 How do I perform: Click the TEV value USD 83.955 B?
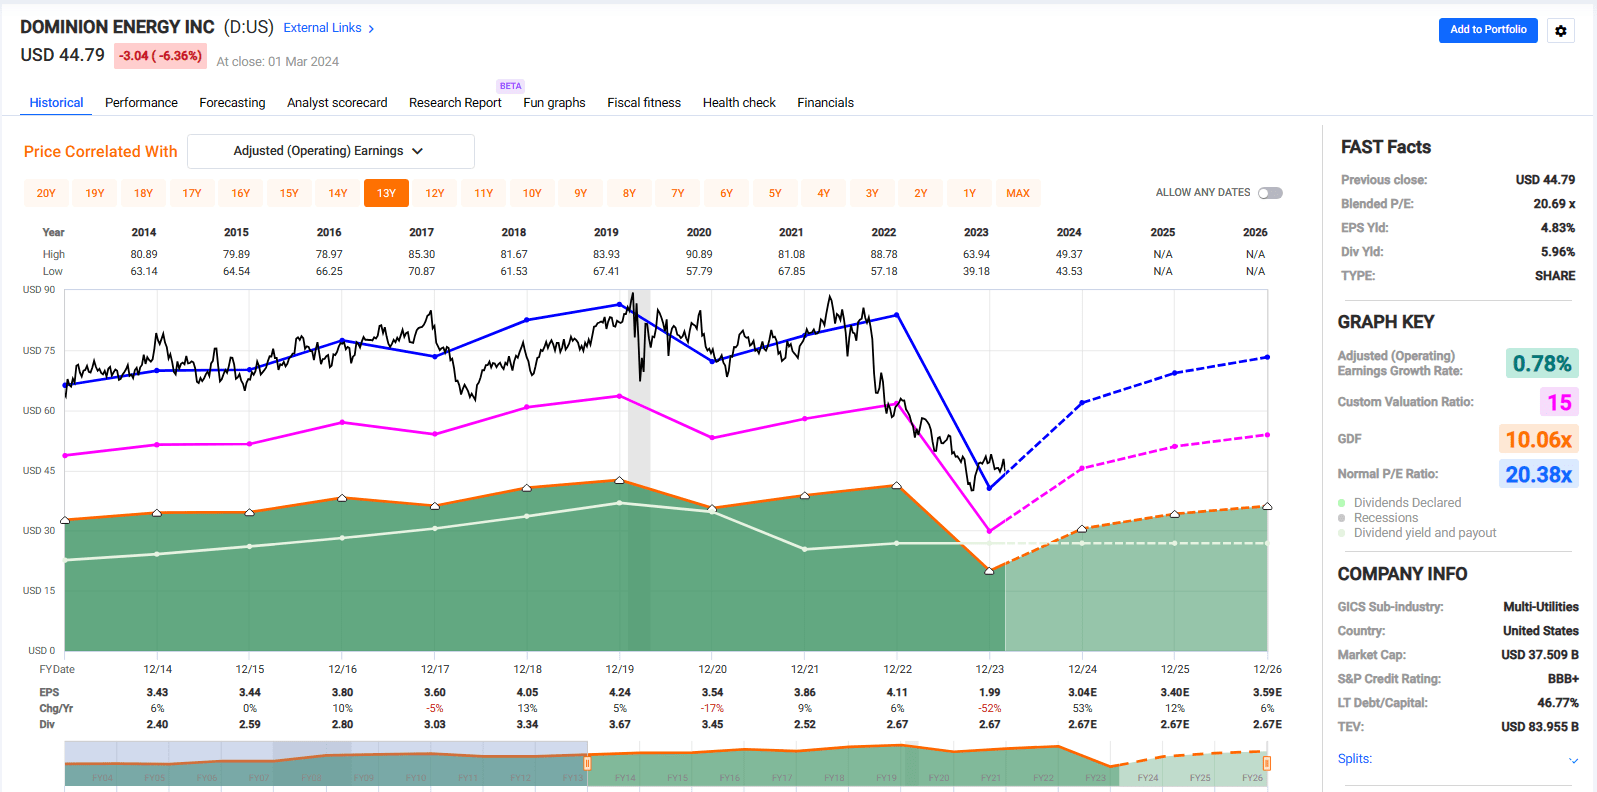[x=1540, y=727]
